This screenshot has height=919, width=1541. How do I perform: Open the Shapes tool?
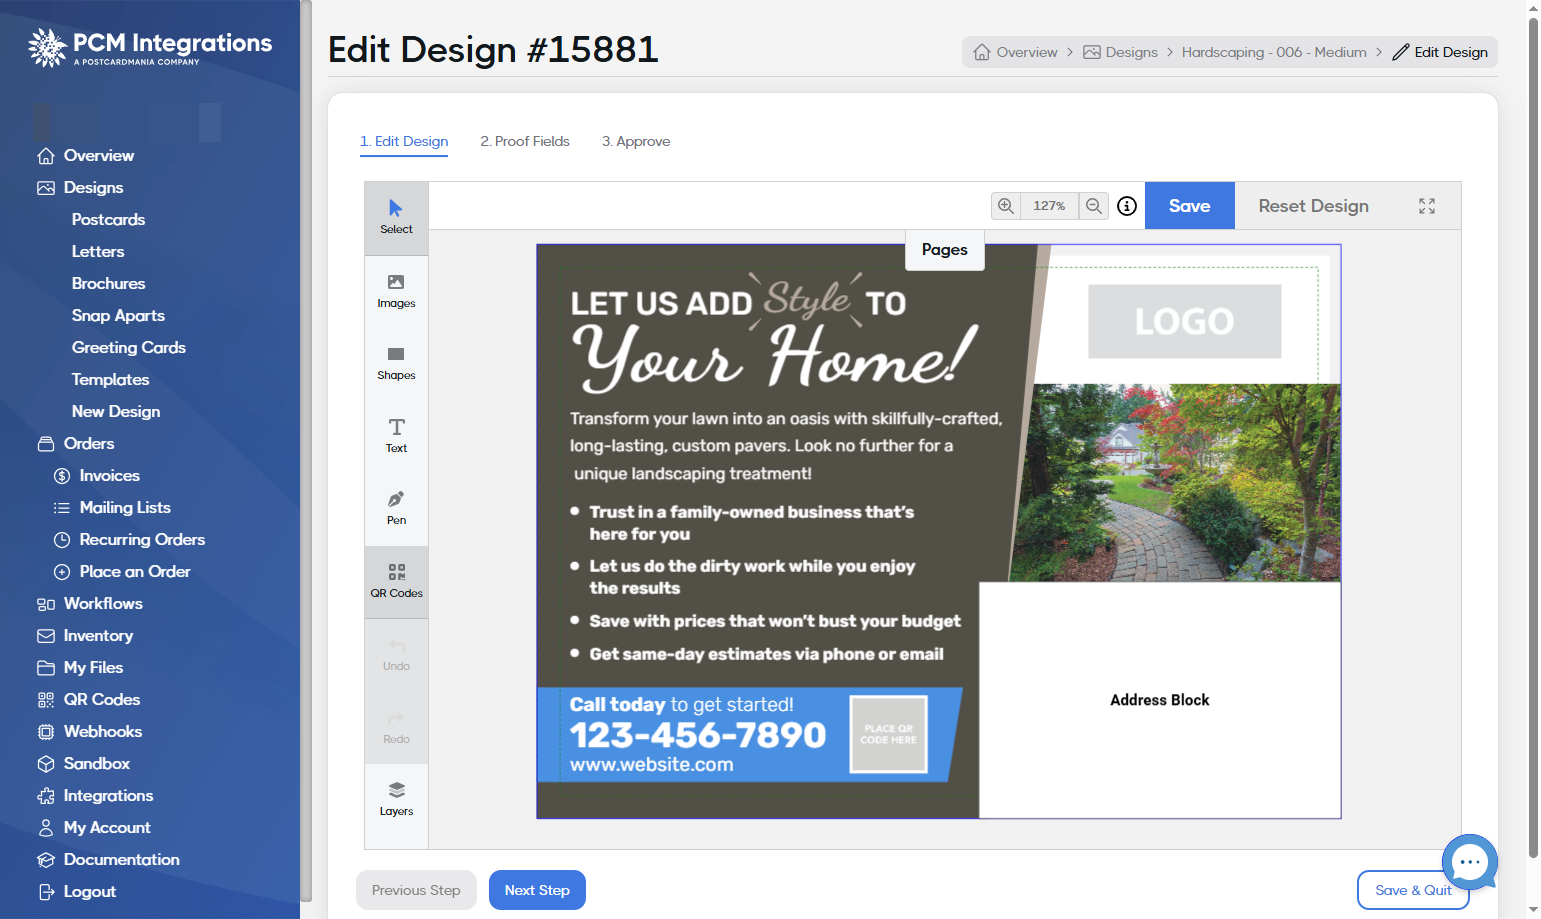pyautogui.click(x=396, y=364)
